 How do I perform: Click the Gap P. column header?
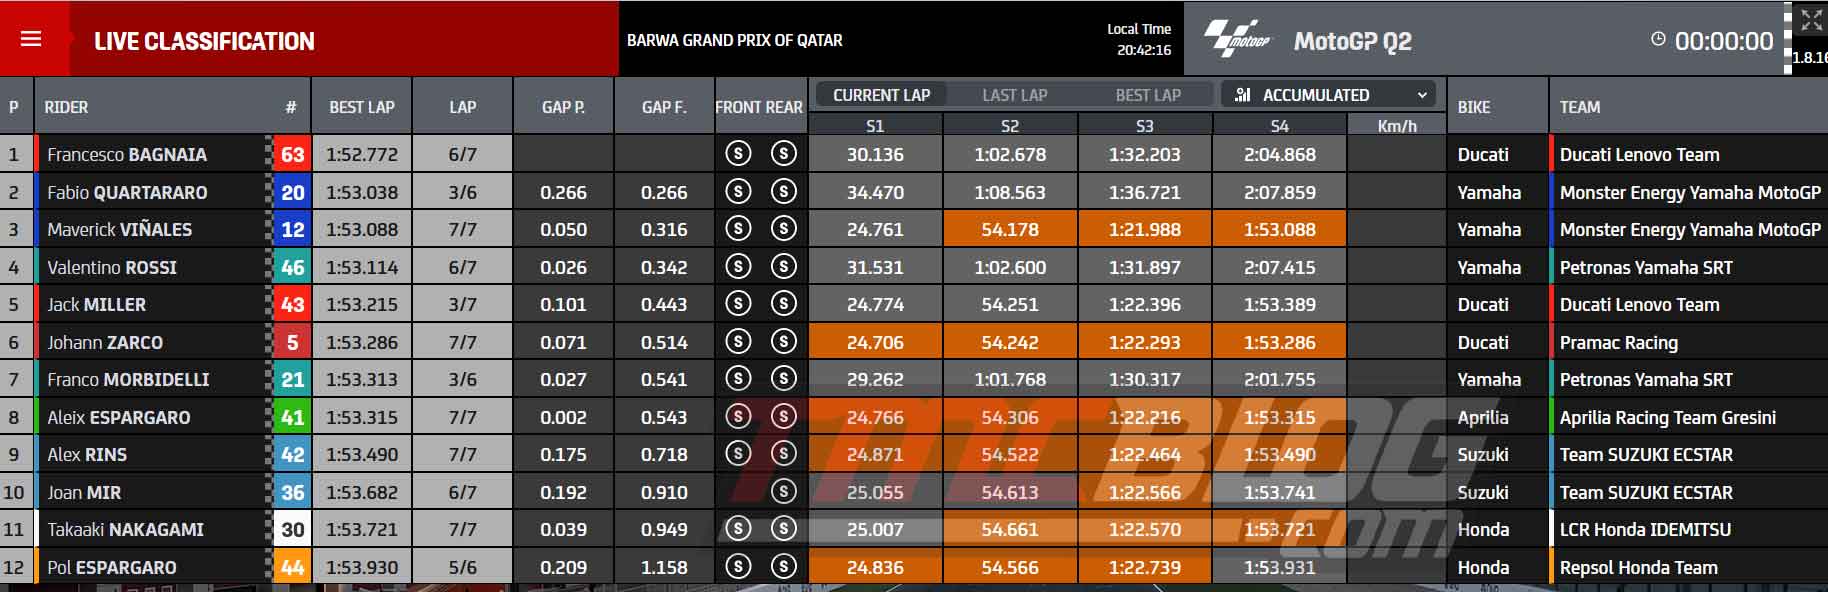point(563,106)
